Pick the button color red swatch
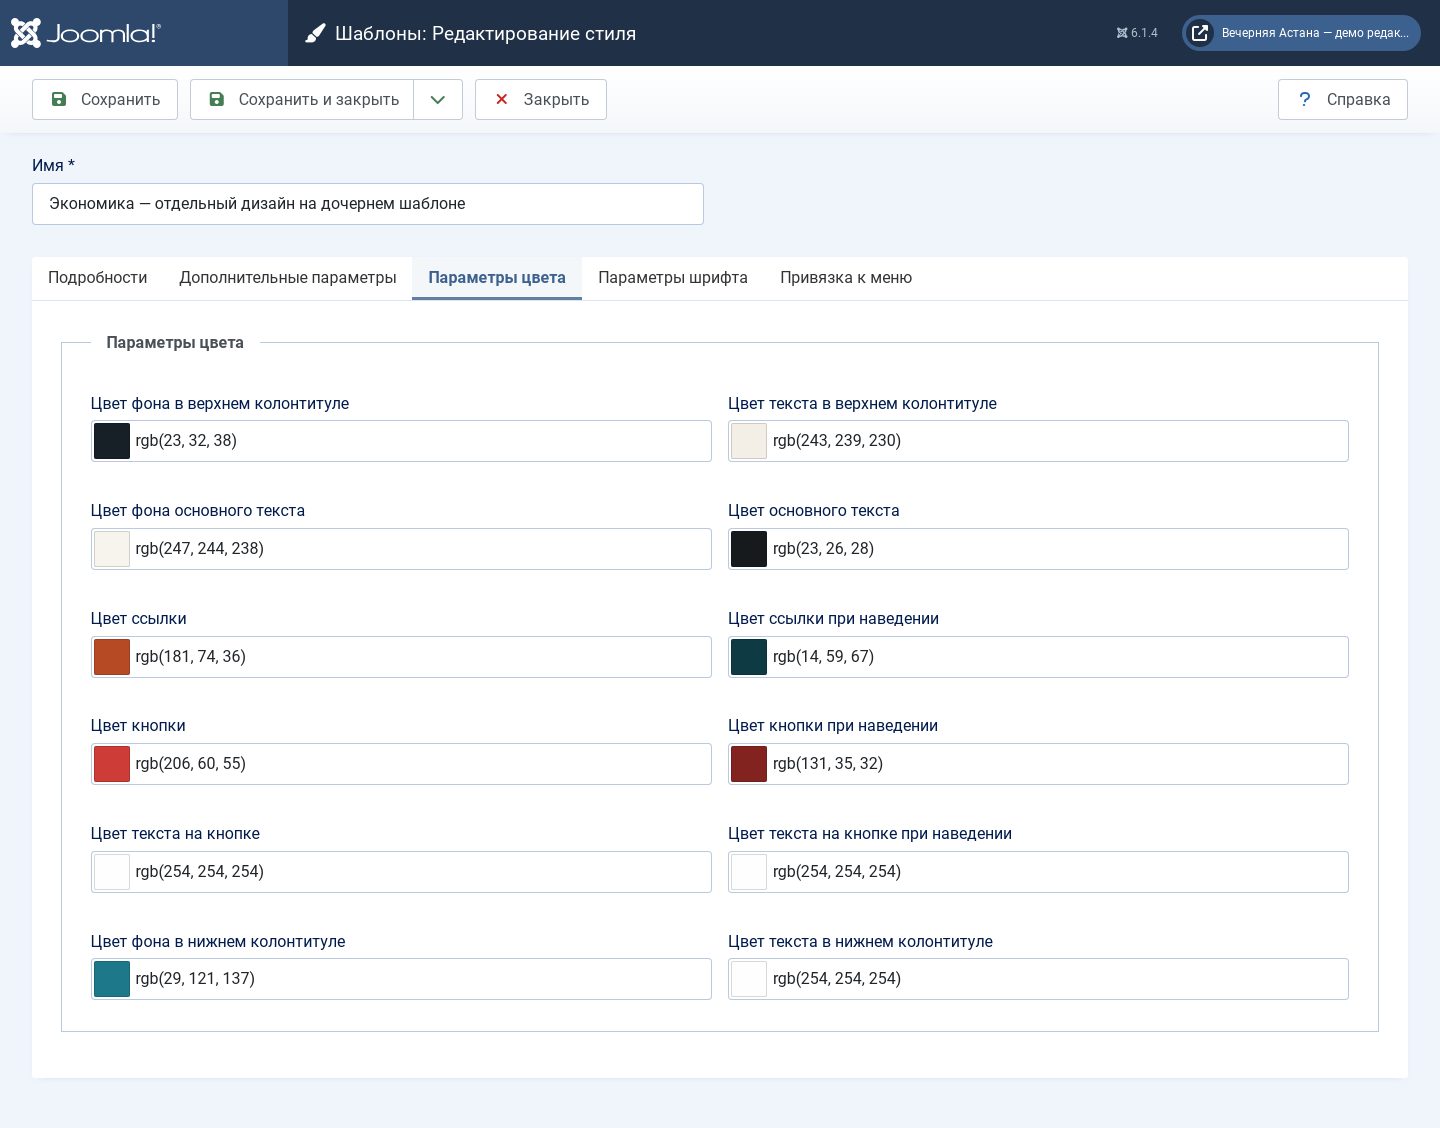1440x1128 pixels. click(x=112, y=764)
